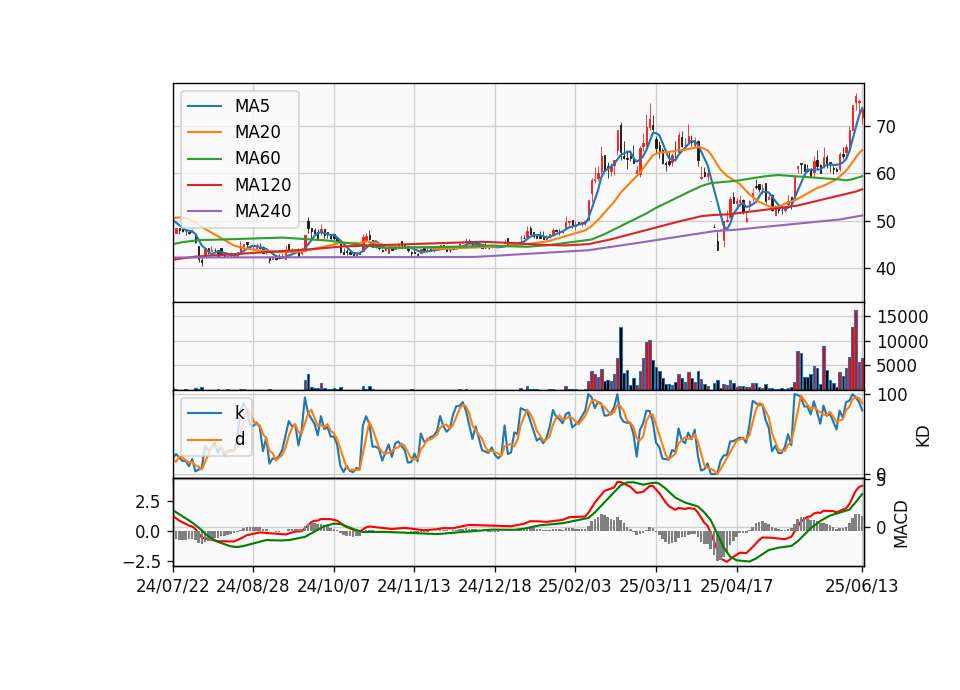Viewport: 960px width, 690px height.
Task: Click the 24/12/18 date axis label
Action: (495, 586)
